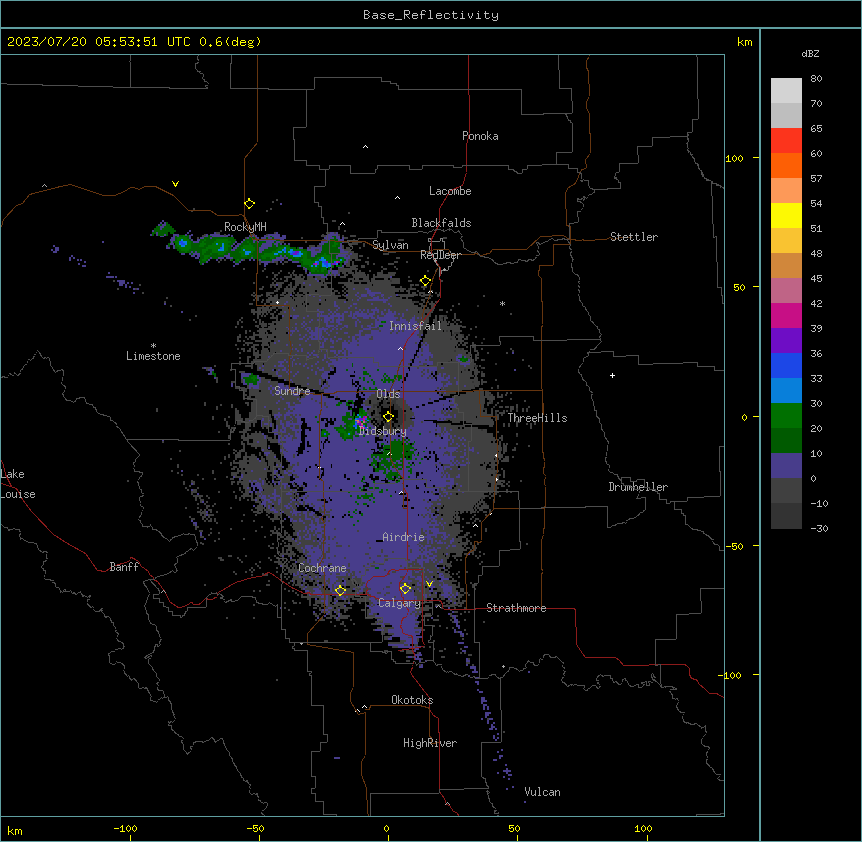
Task: Click the Base_Reflectivity title
Action: point(431,15)
